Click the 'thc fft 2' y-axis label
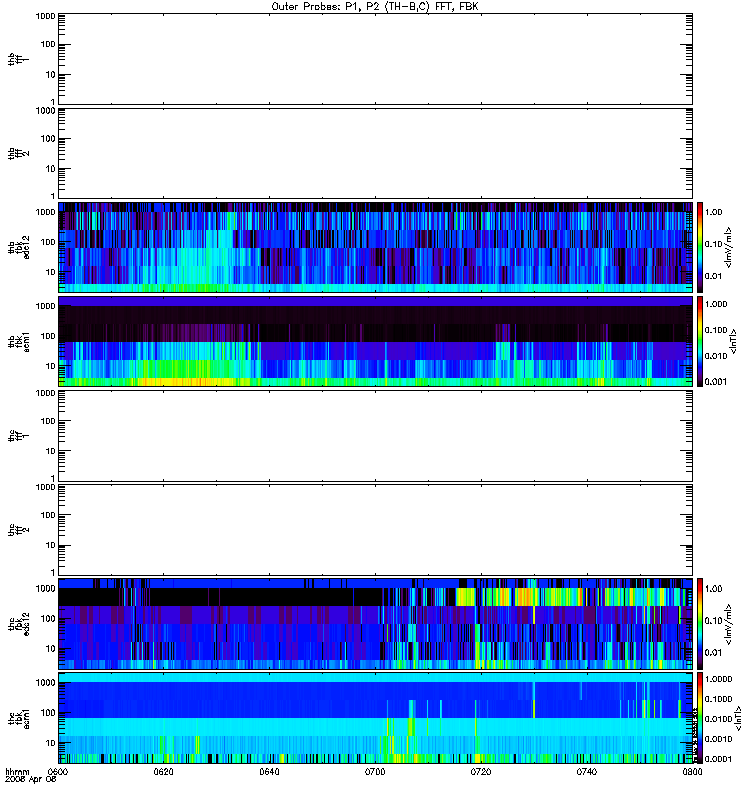 pos(18,530)
